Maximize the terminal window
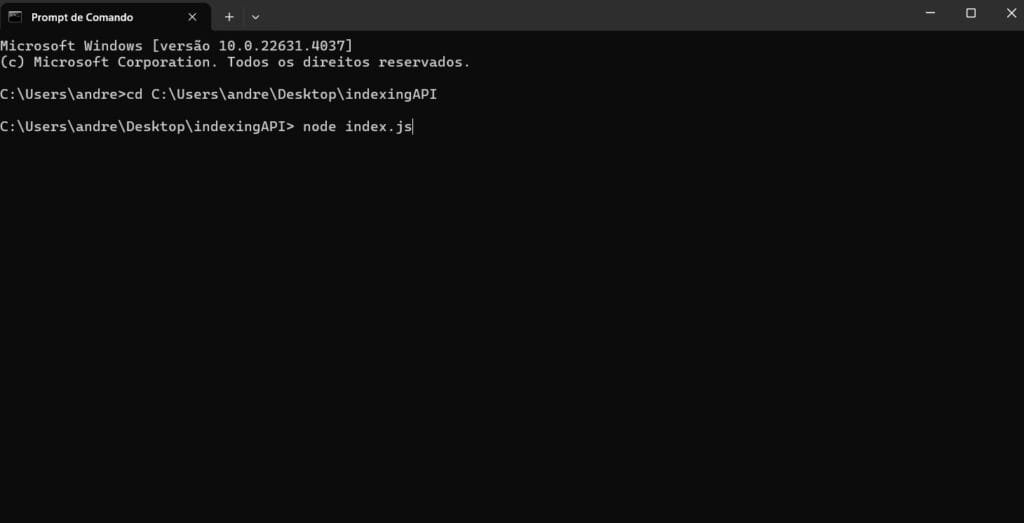 pyautogui.click(x=971, y=13)
